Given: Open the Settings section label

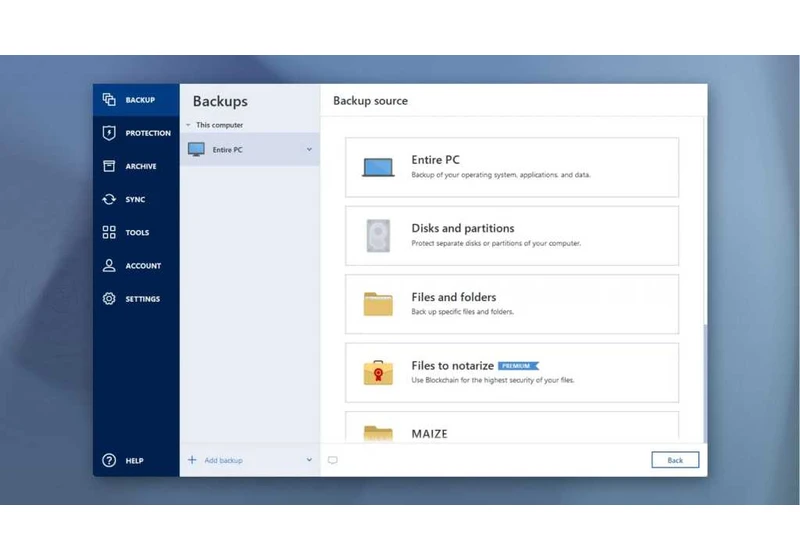Looking at the screenshot, I should 143,299.
